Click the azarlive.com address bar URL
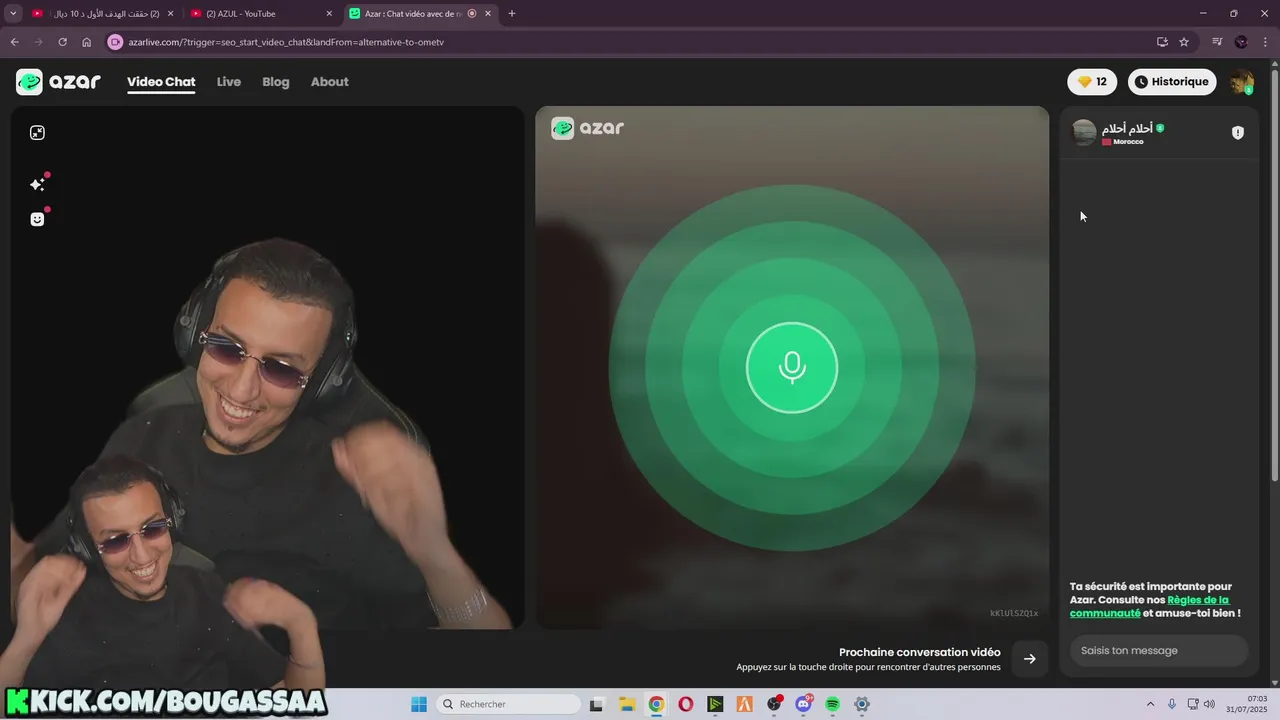Image resolution: width=1280 pixels, height=720 pixels. [x=286, y=42]
